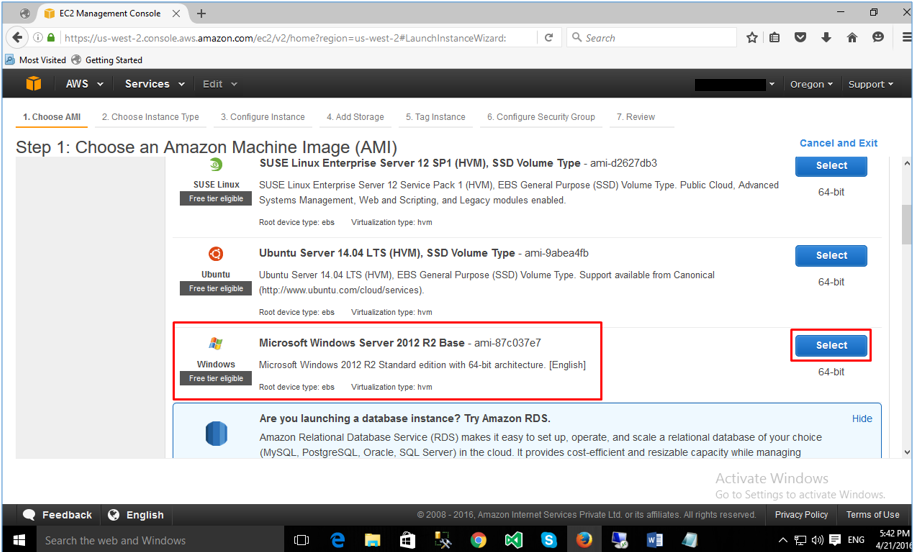Go to Add Storage tab
The image size is (913, 552).
(355, 117)
